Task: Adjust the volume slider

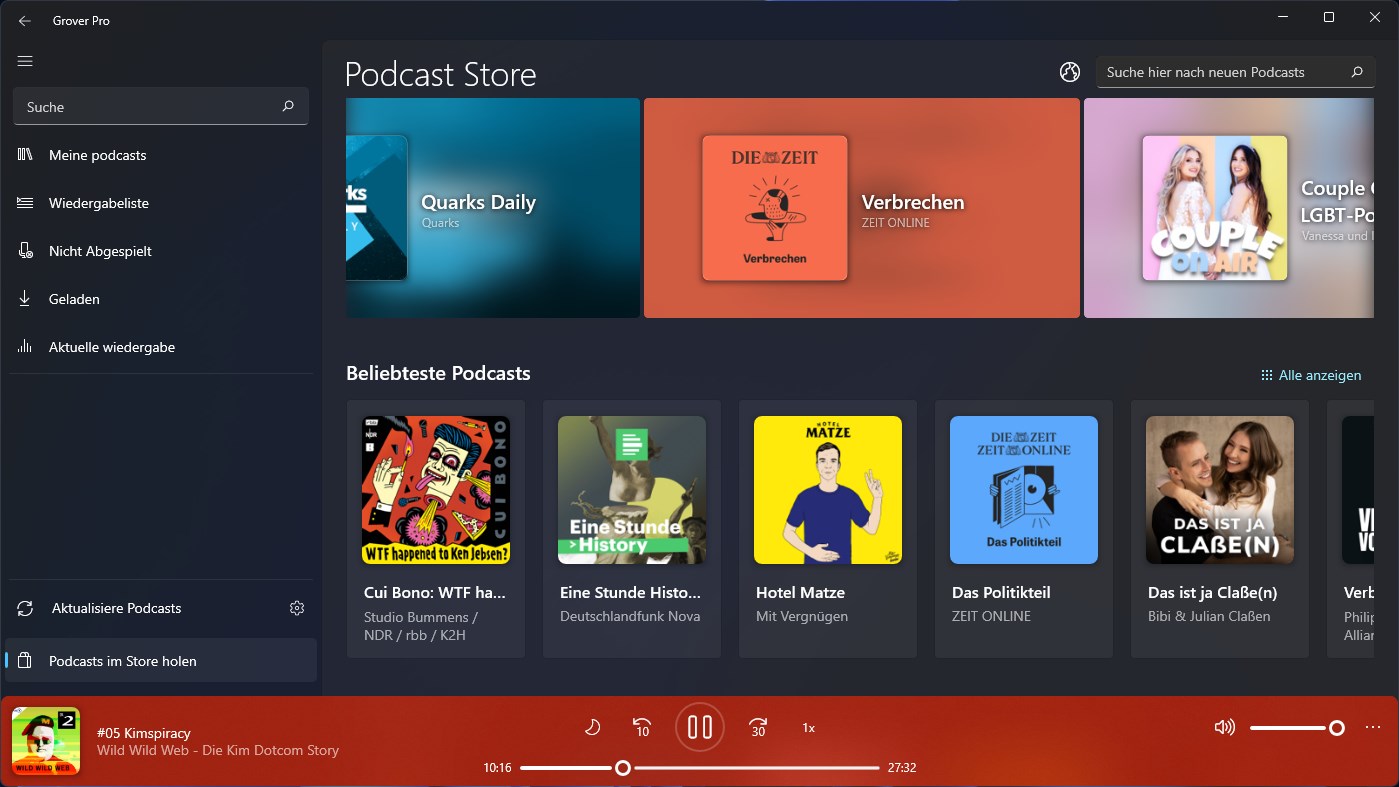Action: click(x=1297, y=728)
